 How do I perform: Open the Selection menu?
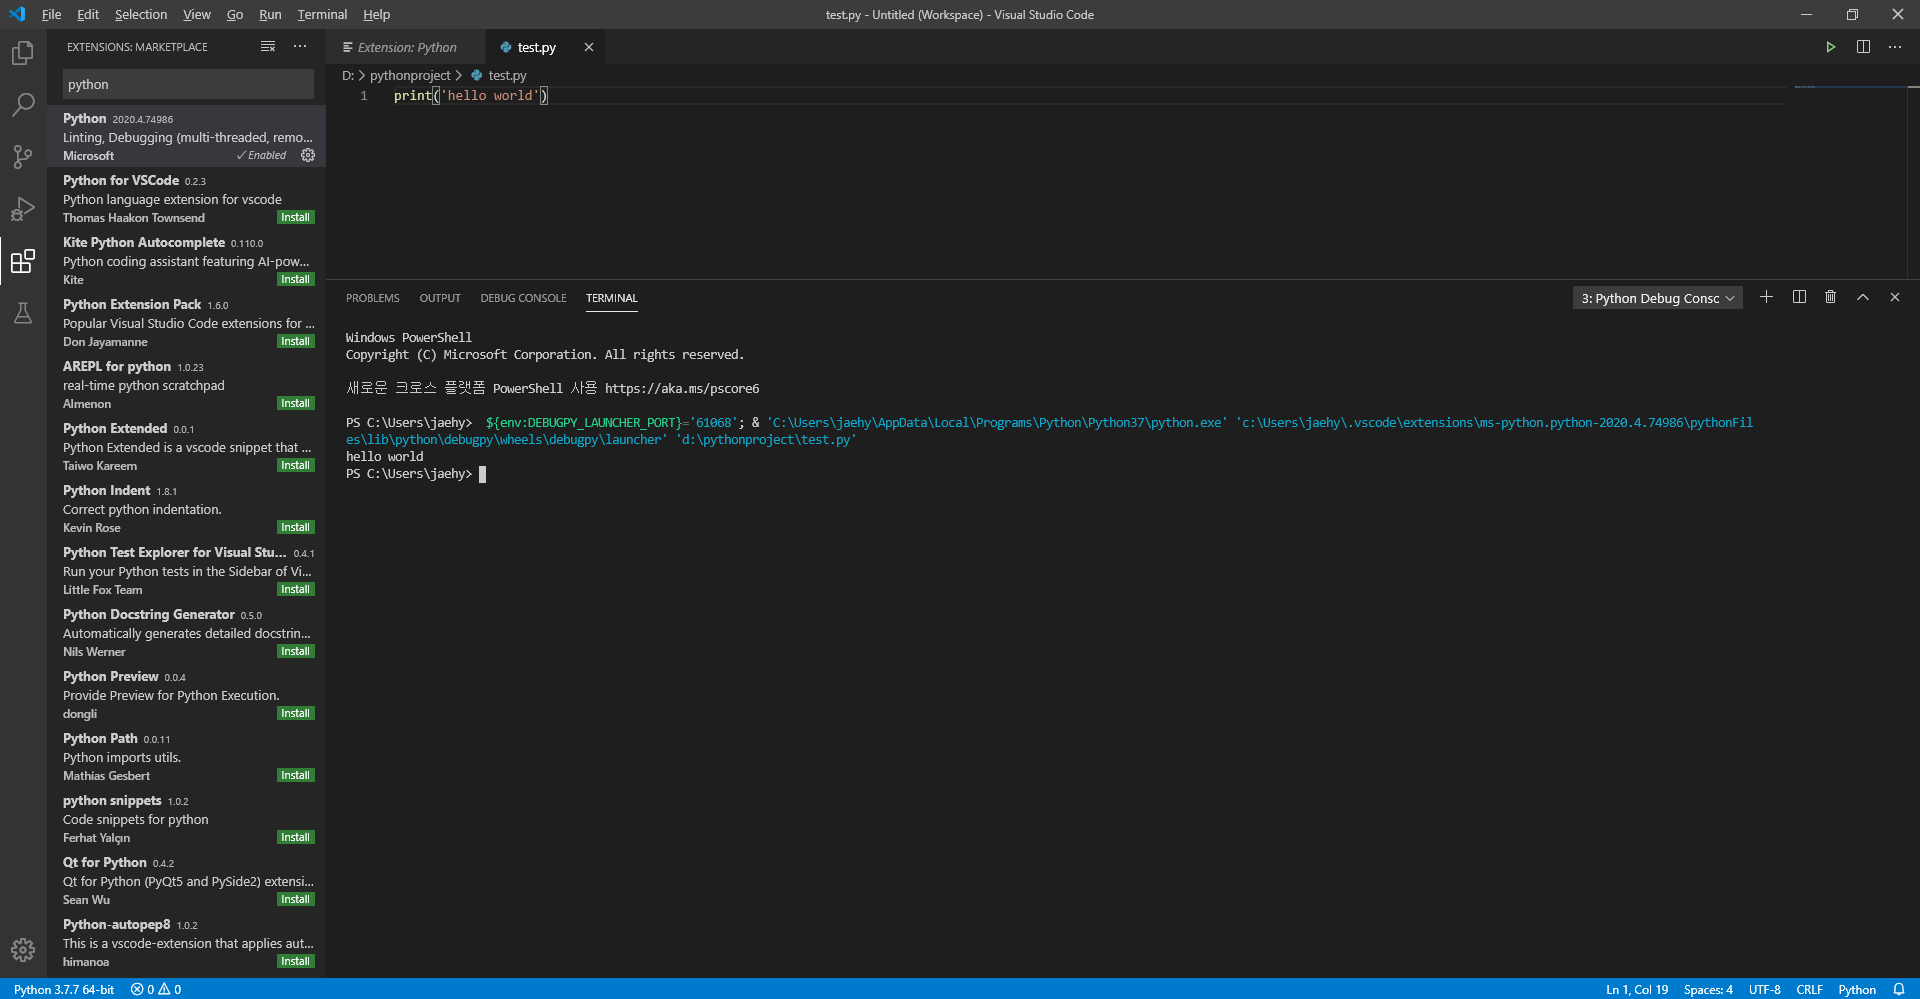[x=141, y=14]
